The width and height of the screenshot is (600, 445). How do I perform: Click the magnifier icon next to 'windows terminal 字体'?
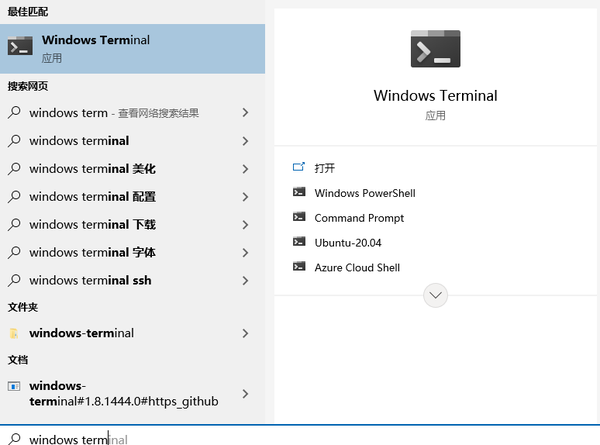click(14, 253)
